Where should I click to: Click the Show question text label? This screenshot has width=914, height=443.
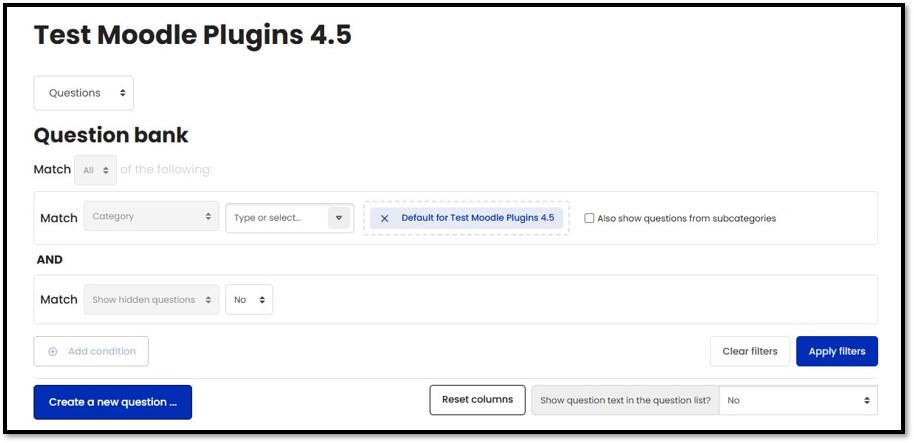click(625, 400)
